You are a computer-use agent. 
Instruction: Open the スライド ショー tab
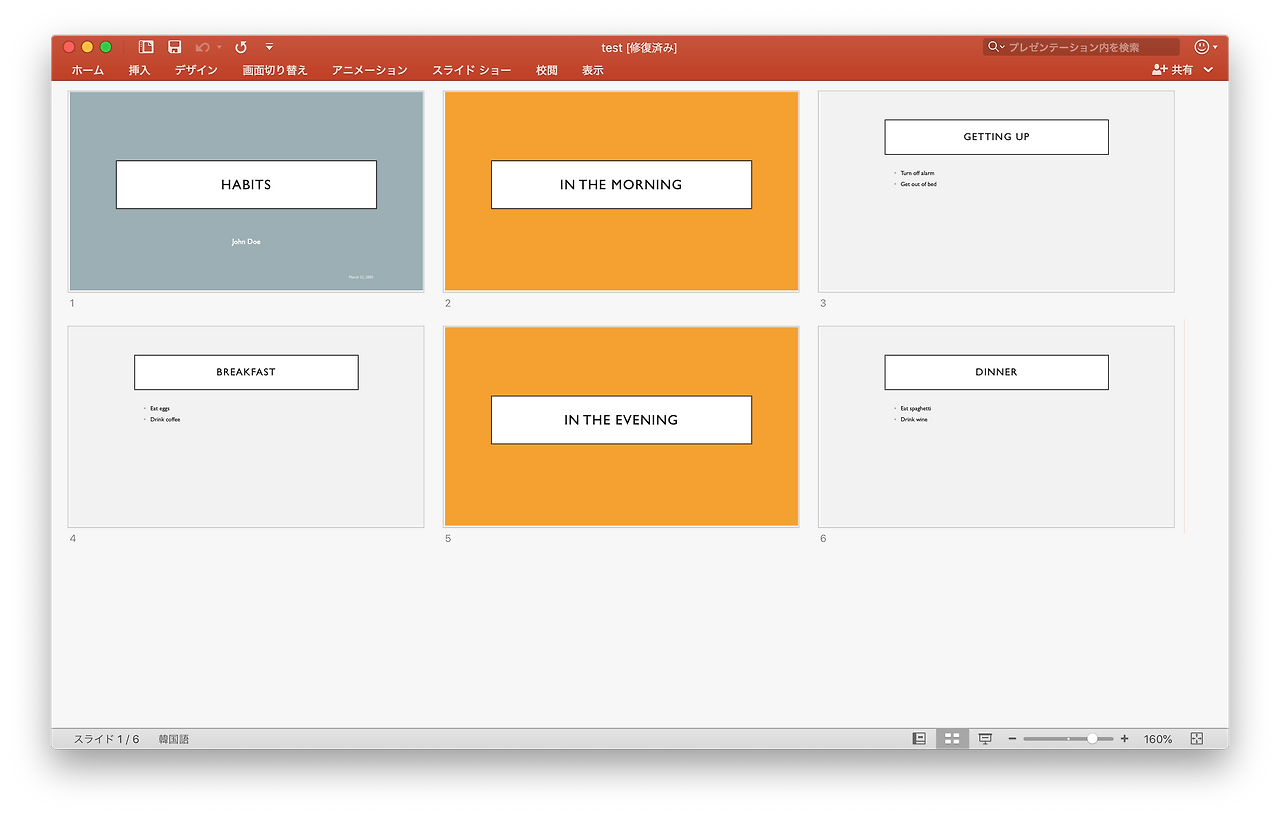click(472, 70)
